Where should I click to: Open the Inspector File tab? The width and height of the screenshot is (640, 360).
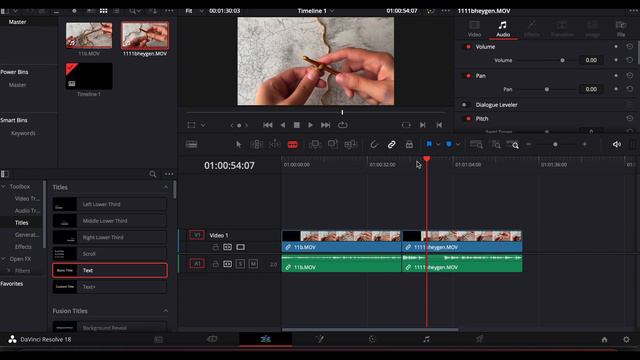click(621, 29)
